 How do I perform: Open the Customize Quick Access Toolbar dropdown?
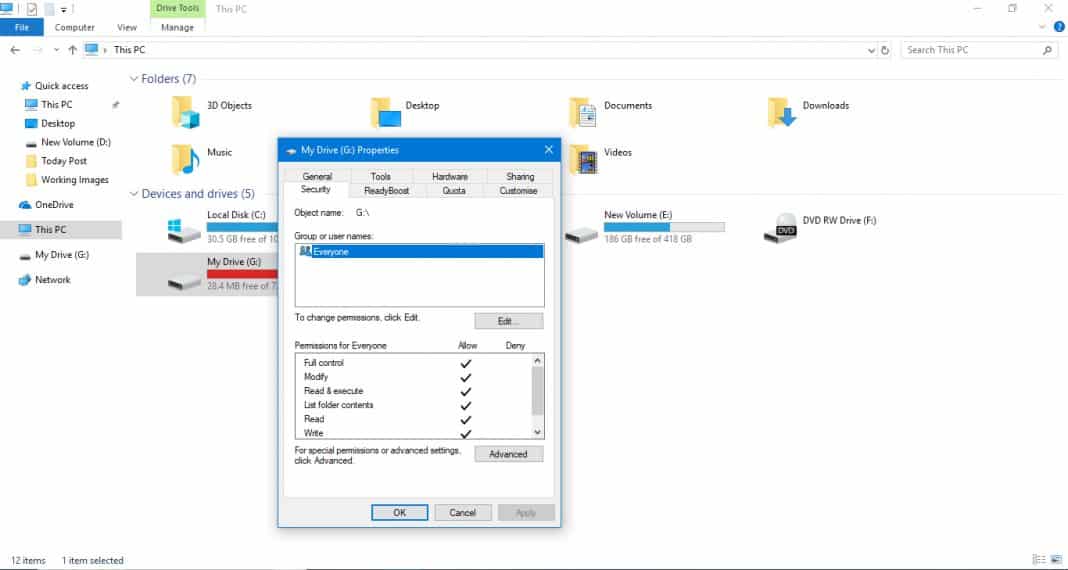(64, 10)
